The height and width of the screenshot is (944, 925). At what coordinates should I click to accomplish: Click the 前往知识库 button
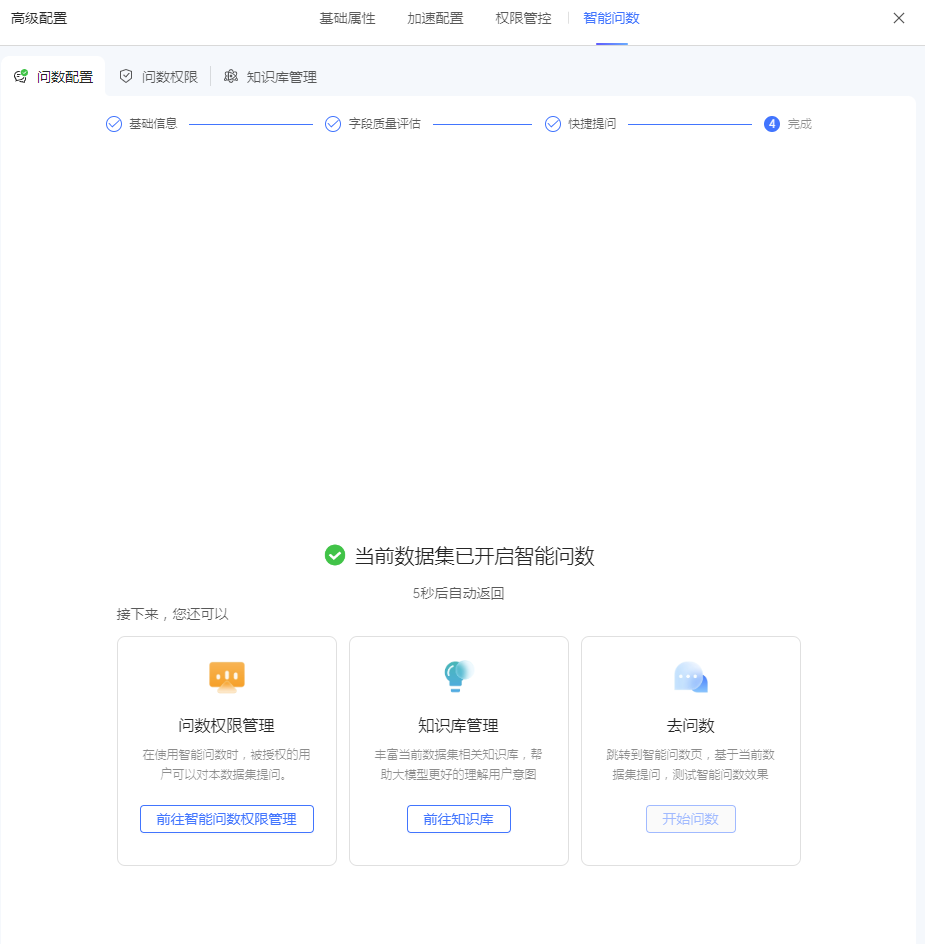pyautogui.click(x=459, y=819)
